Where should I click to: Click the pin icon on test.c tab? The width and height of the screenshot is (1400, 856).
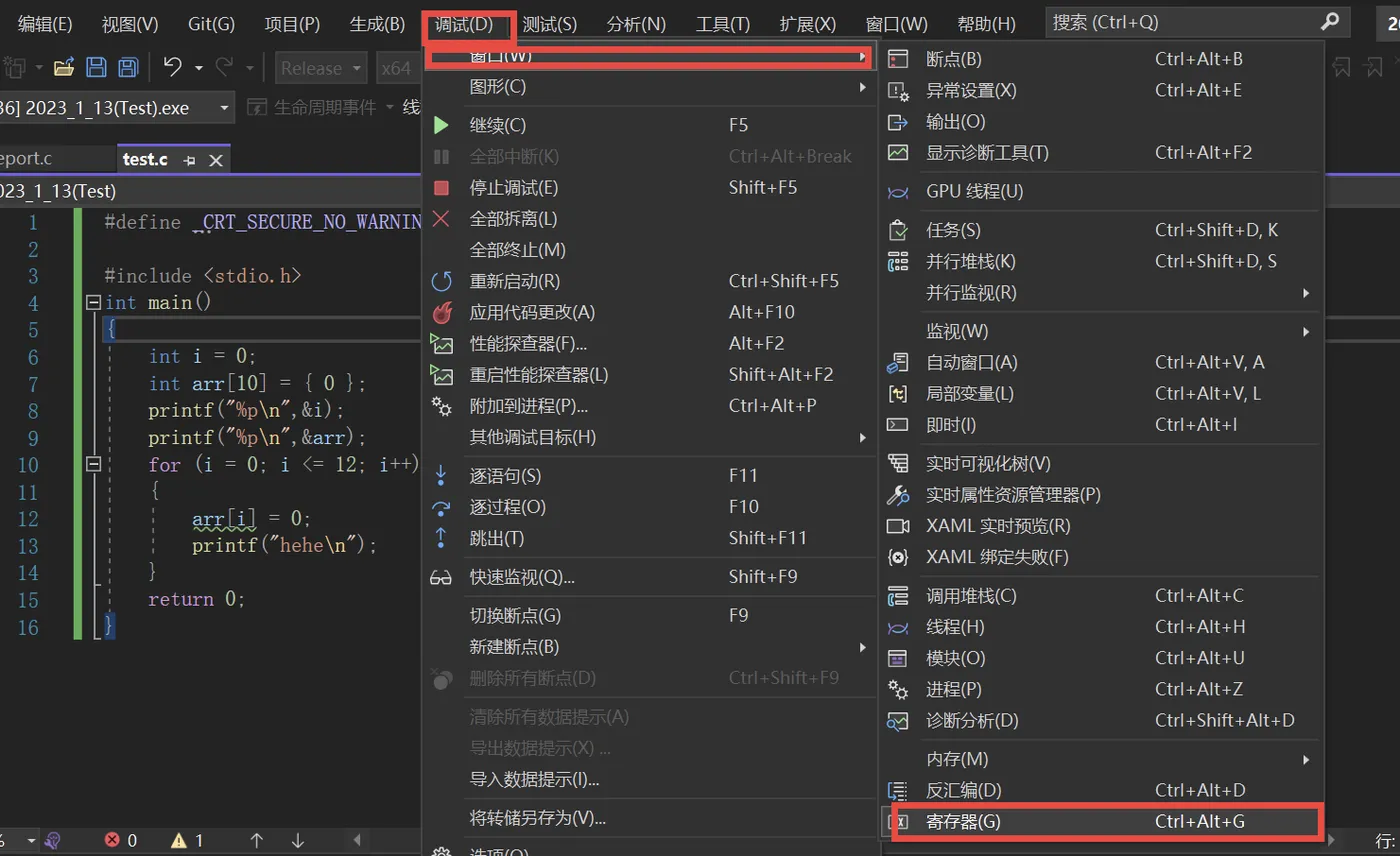tap(189, 160)
